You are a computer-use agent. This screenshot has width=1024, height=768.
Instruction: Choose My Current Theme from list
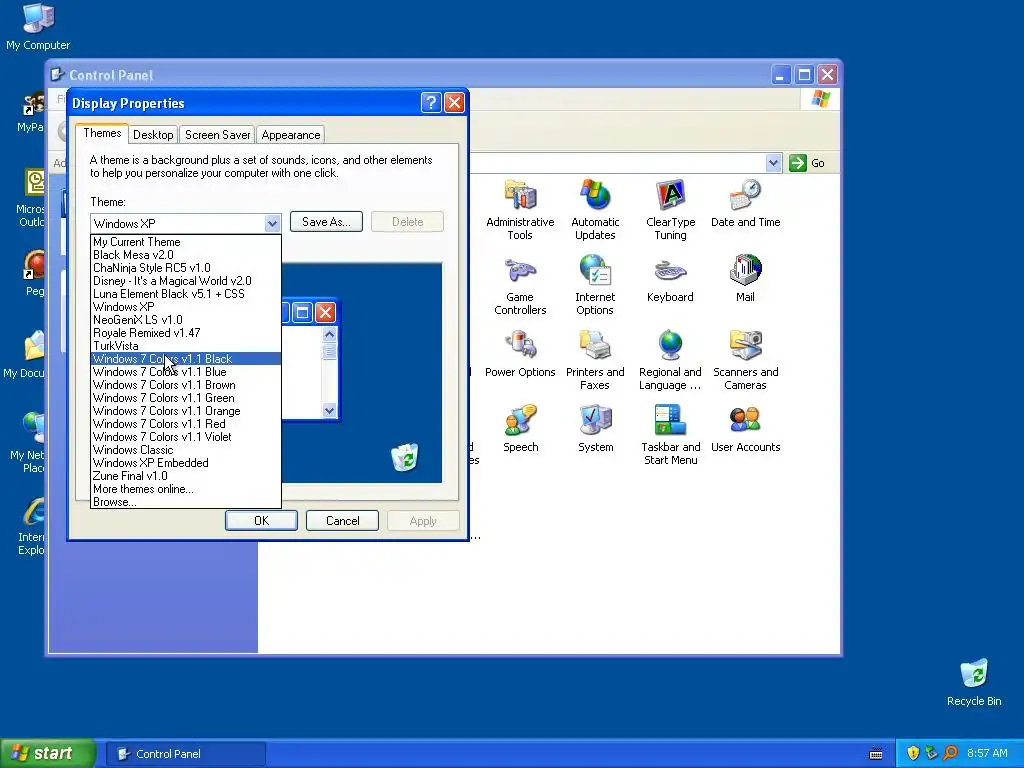[185, 242]
